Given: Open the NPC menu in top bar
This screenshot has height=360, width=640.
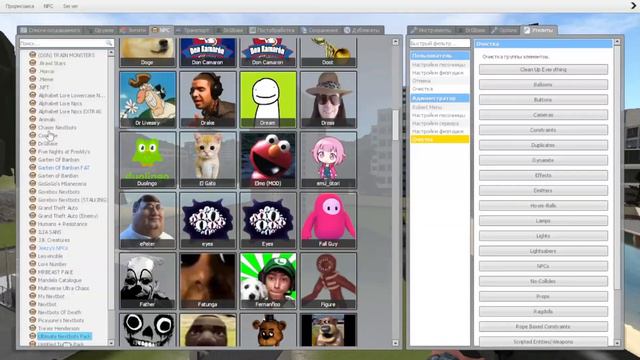Looking at the screenshot, I should [x=48, y=6].
